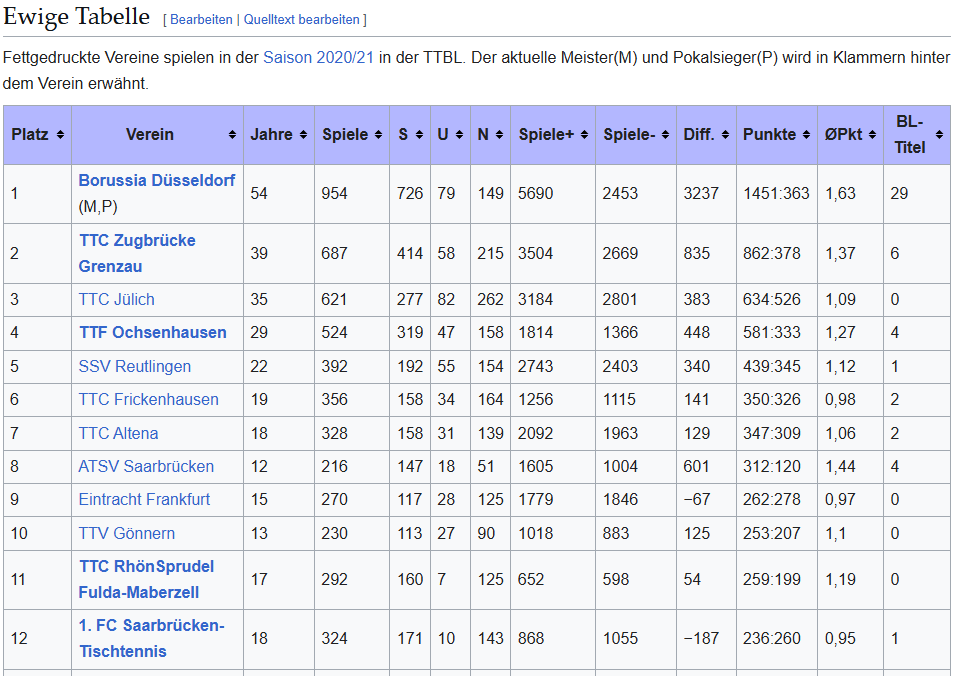This screenshot has height=676, width=955.
Task: Sort by N (Niederlagen) sort arrows
Action: (x=499, y=135)
